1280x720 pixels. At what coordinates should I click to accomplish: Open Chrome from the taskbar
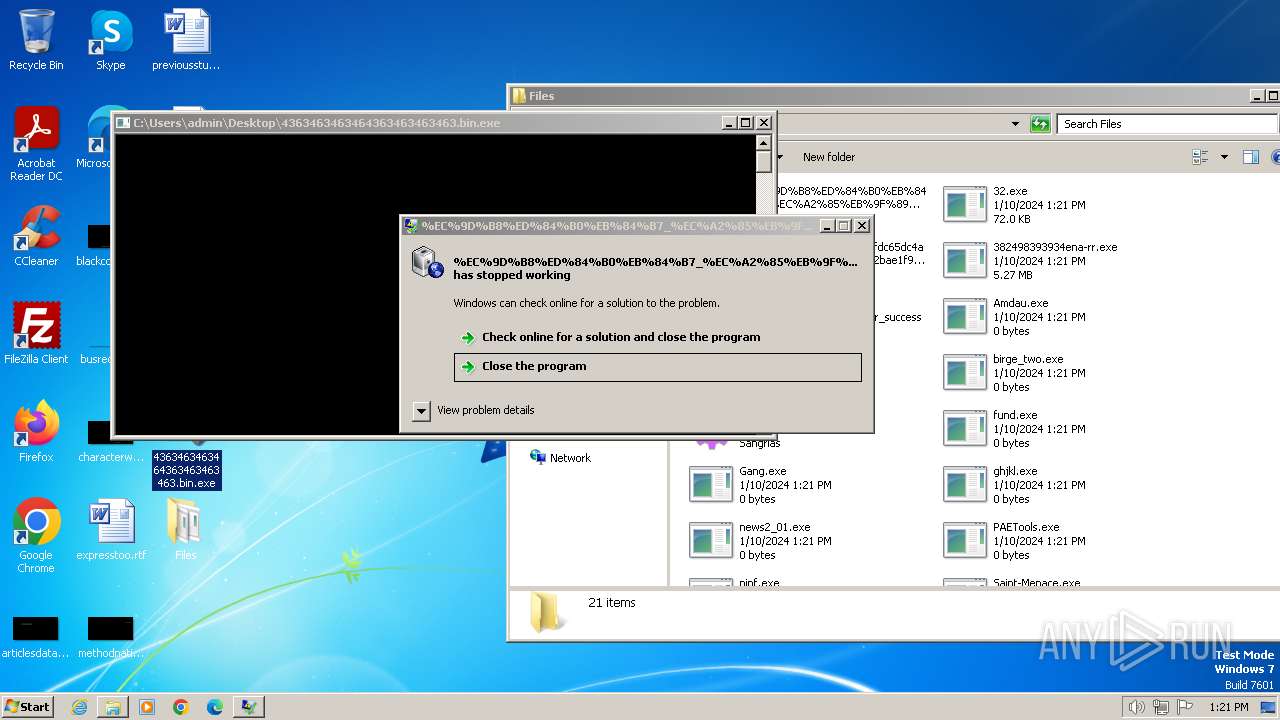(x=181, y=707)
